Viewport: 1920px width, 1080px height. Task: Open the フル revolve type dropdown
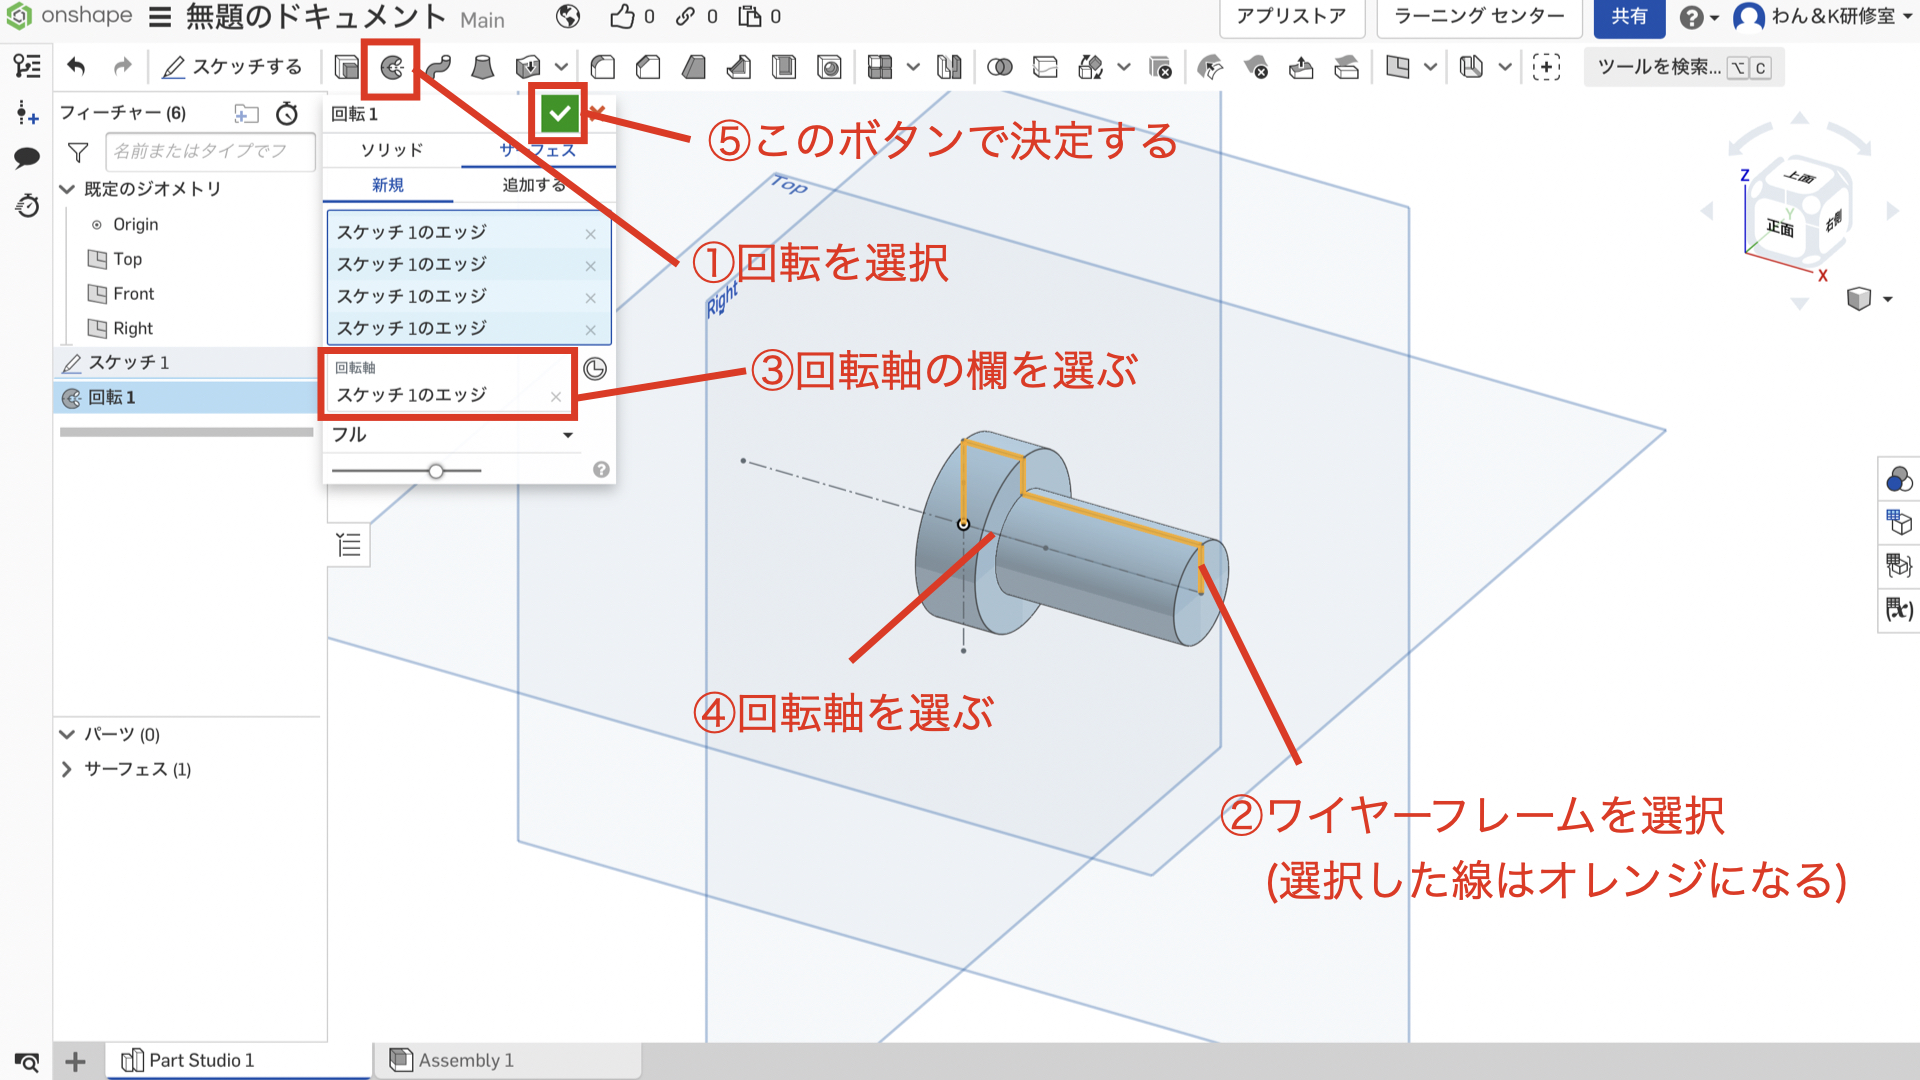coord(453,435)
